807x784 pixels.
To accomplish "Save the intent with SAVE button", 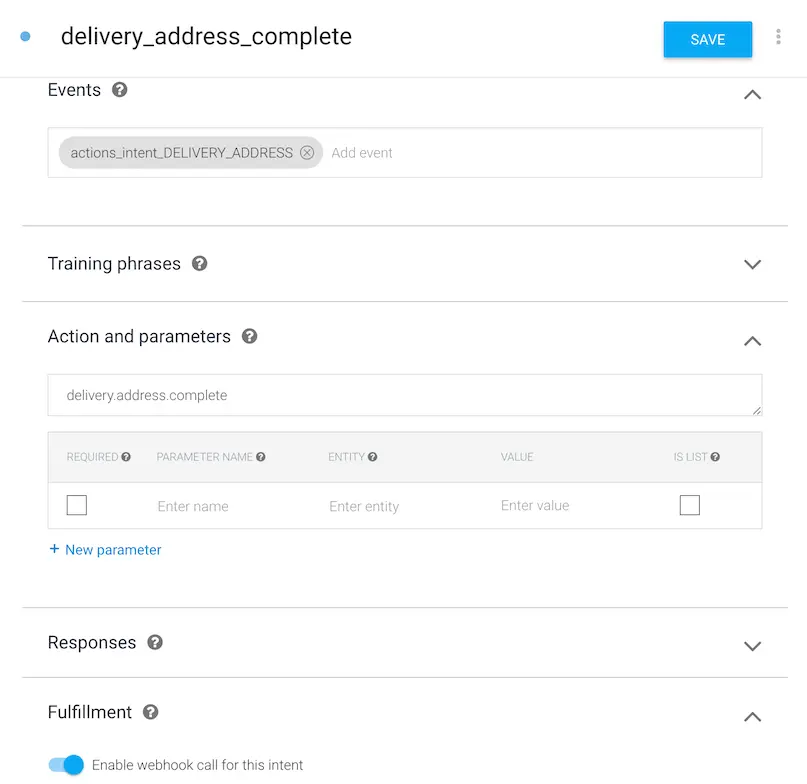I will 708,39.
